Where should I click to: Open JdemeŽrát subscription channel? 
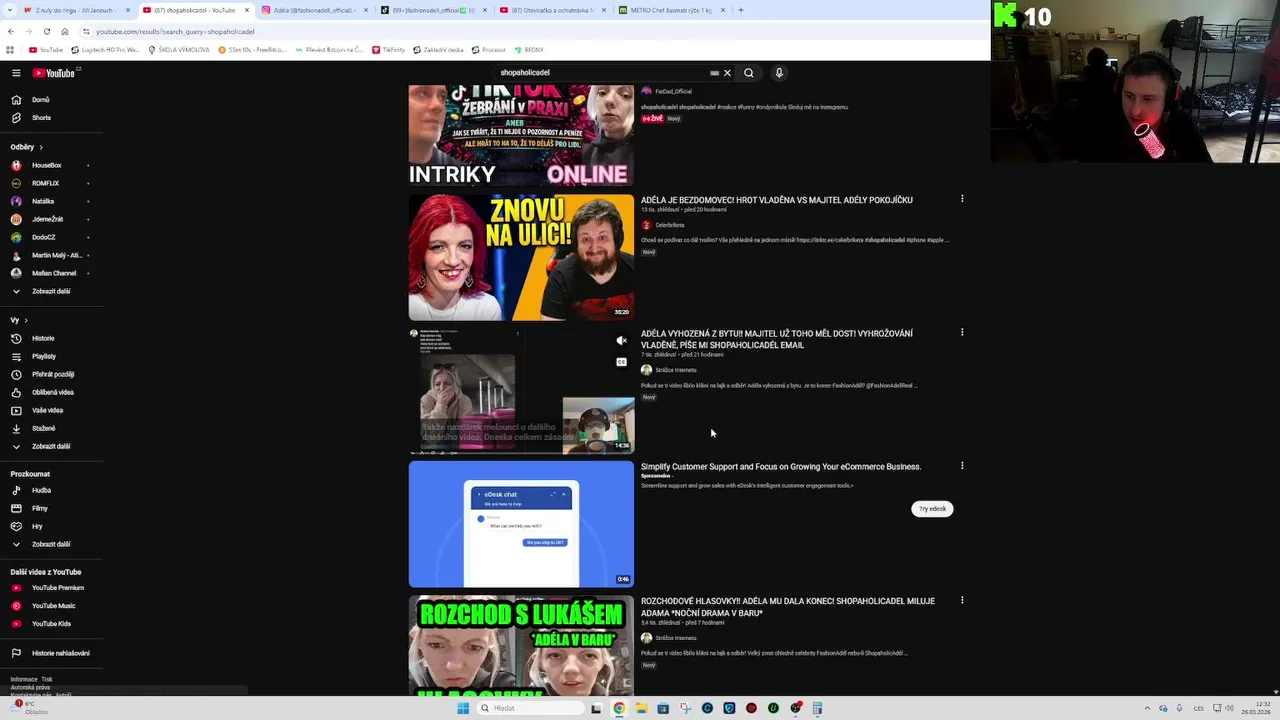point(47,220)
